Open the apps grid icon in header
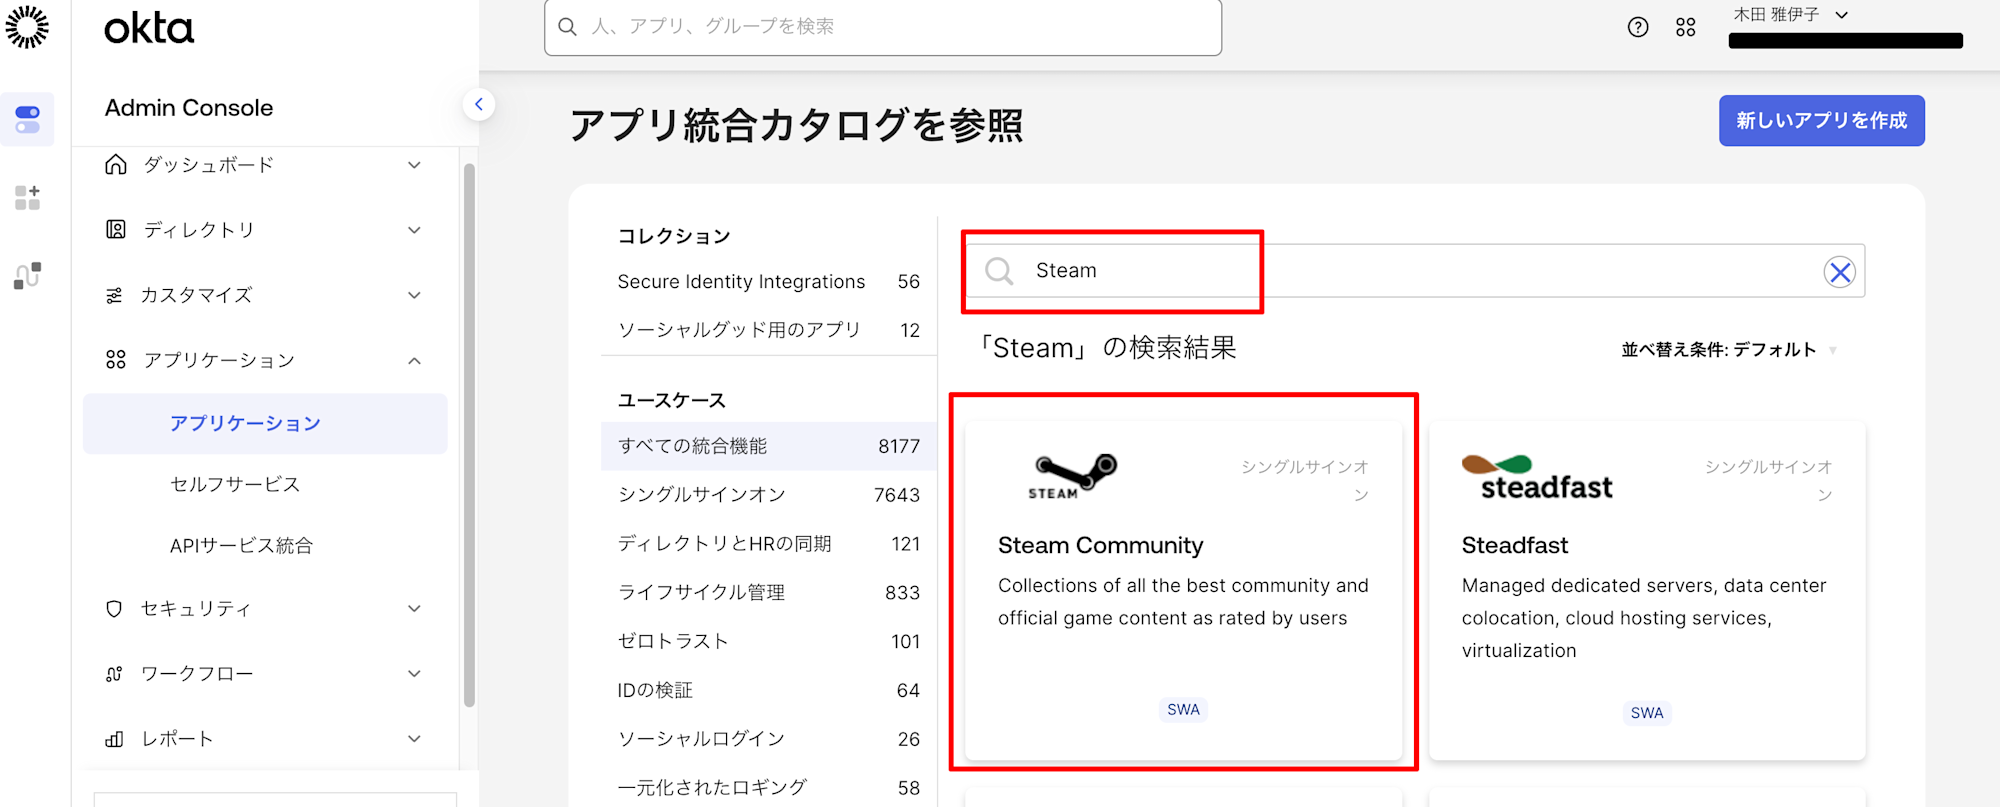 [1686, 27]
